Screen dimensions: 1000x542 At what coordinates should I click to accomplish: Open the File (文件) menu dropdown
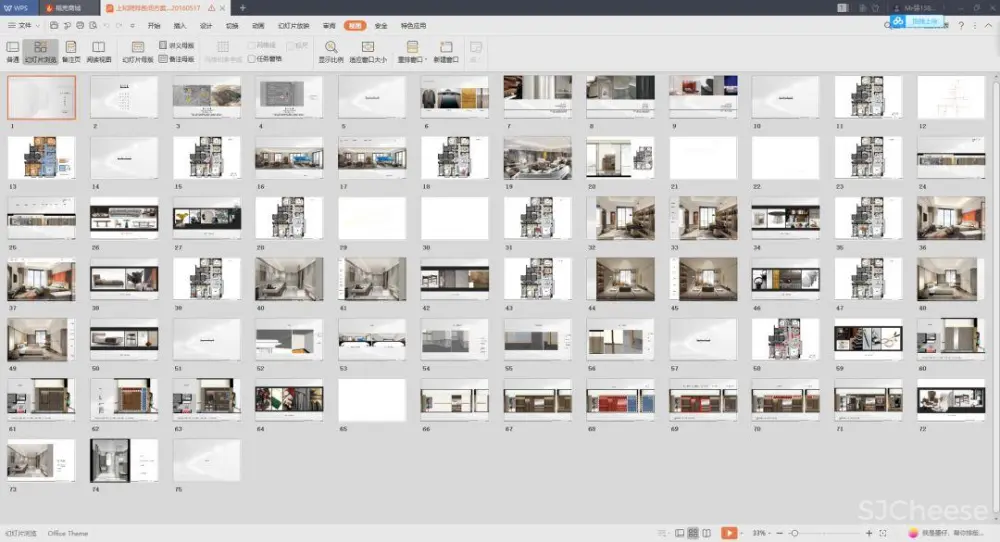[24, 25]
